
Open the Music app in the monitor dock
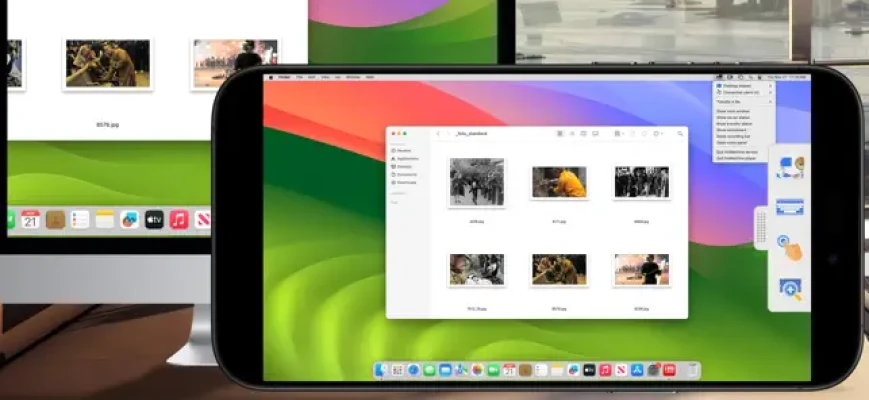click(x=179, y=219)
